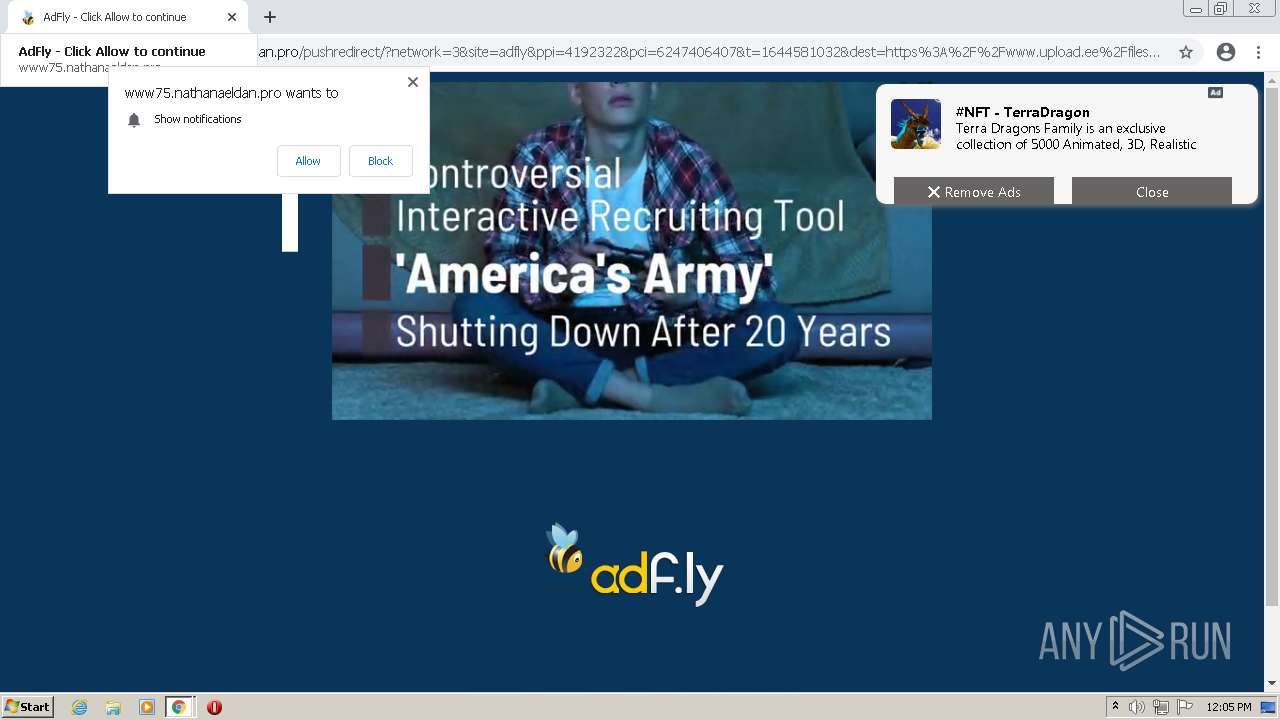The height and width of the screenshot is (720, 1280).
Task: Open the file explorer taskbar icon
Action: coord(113,707)
